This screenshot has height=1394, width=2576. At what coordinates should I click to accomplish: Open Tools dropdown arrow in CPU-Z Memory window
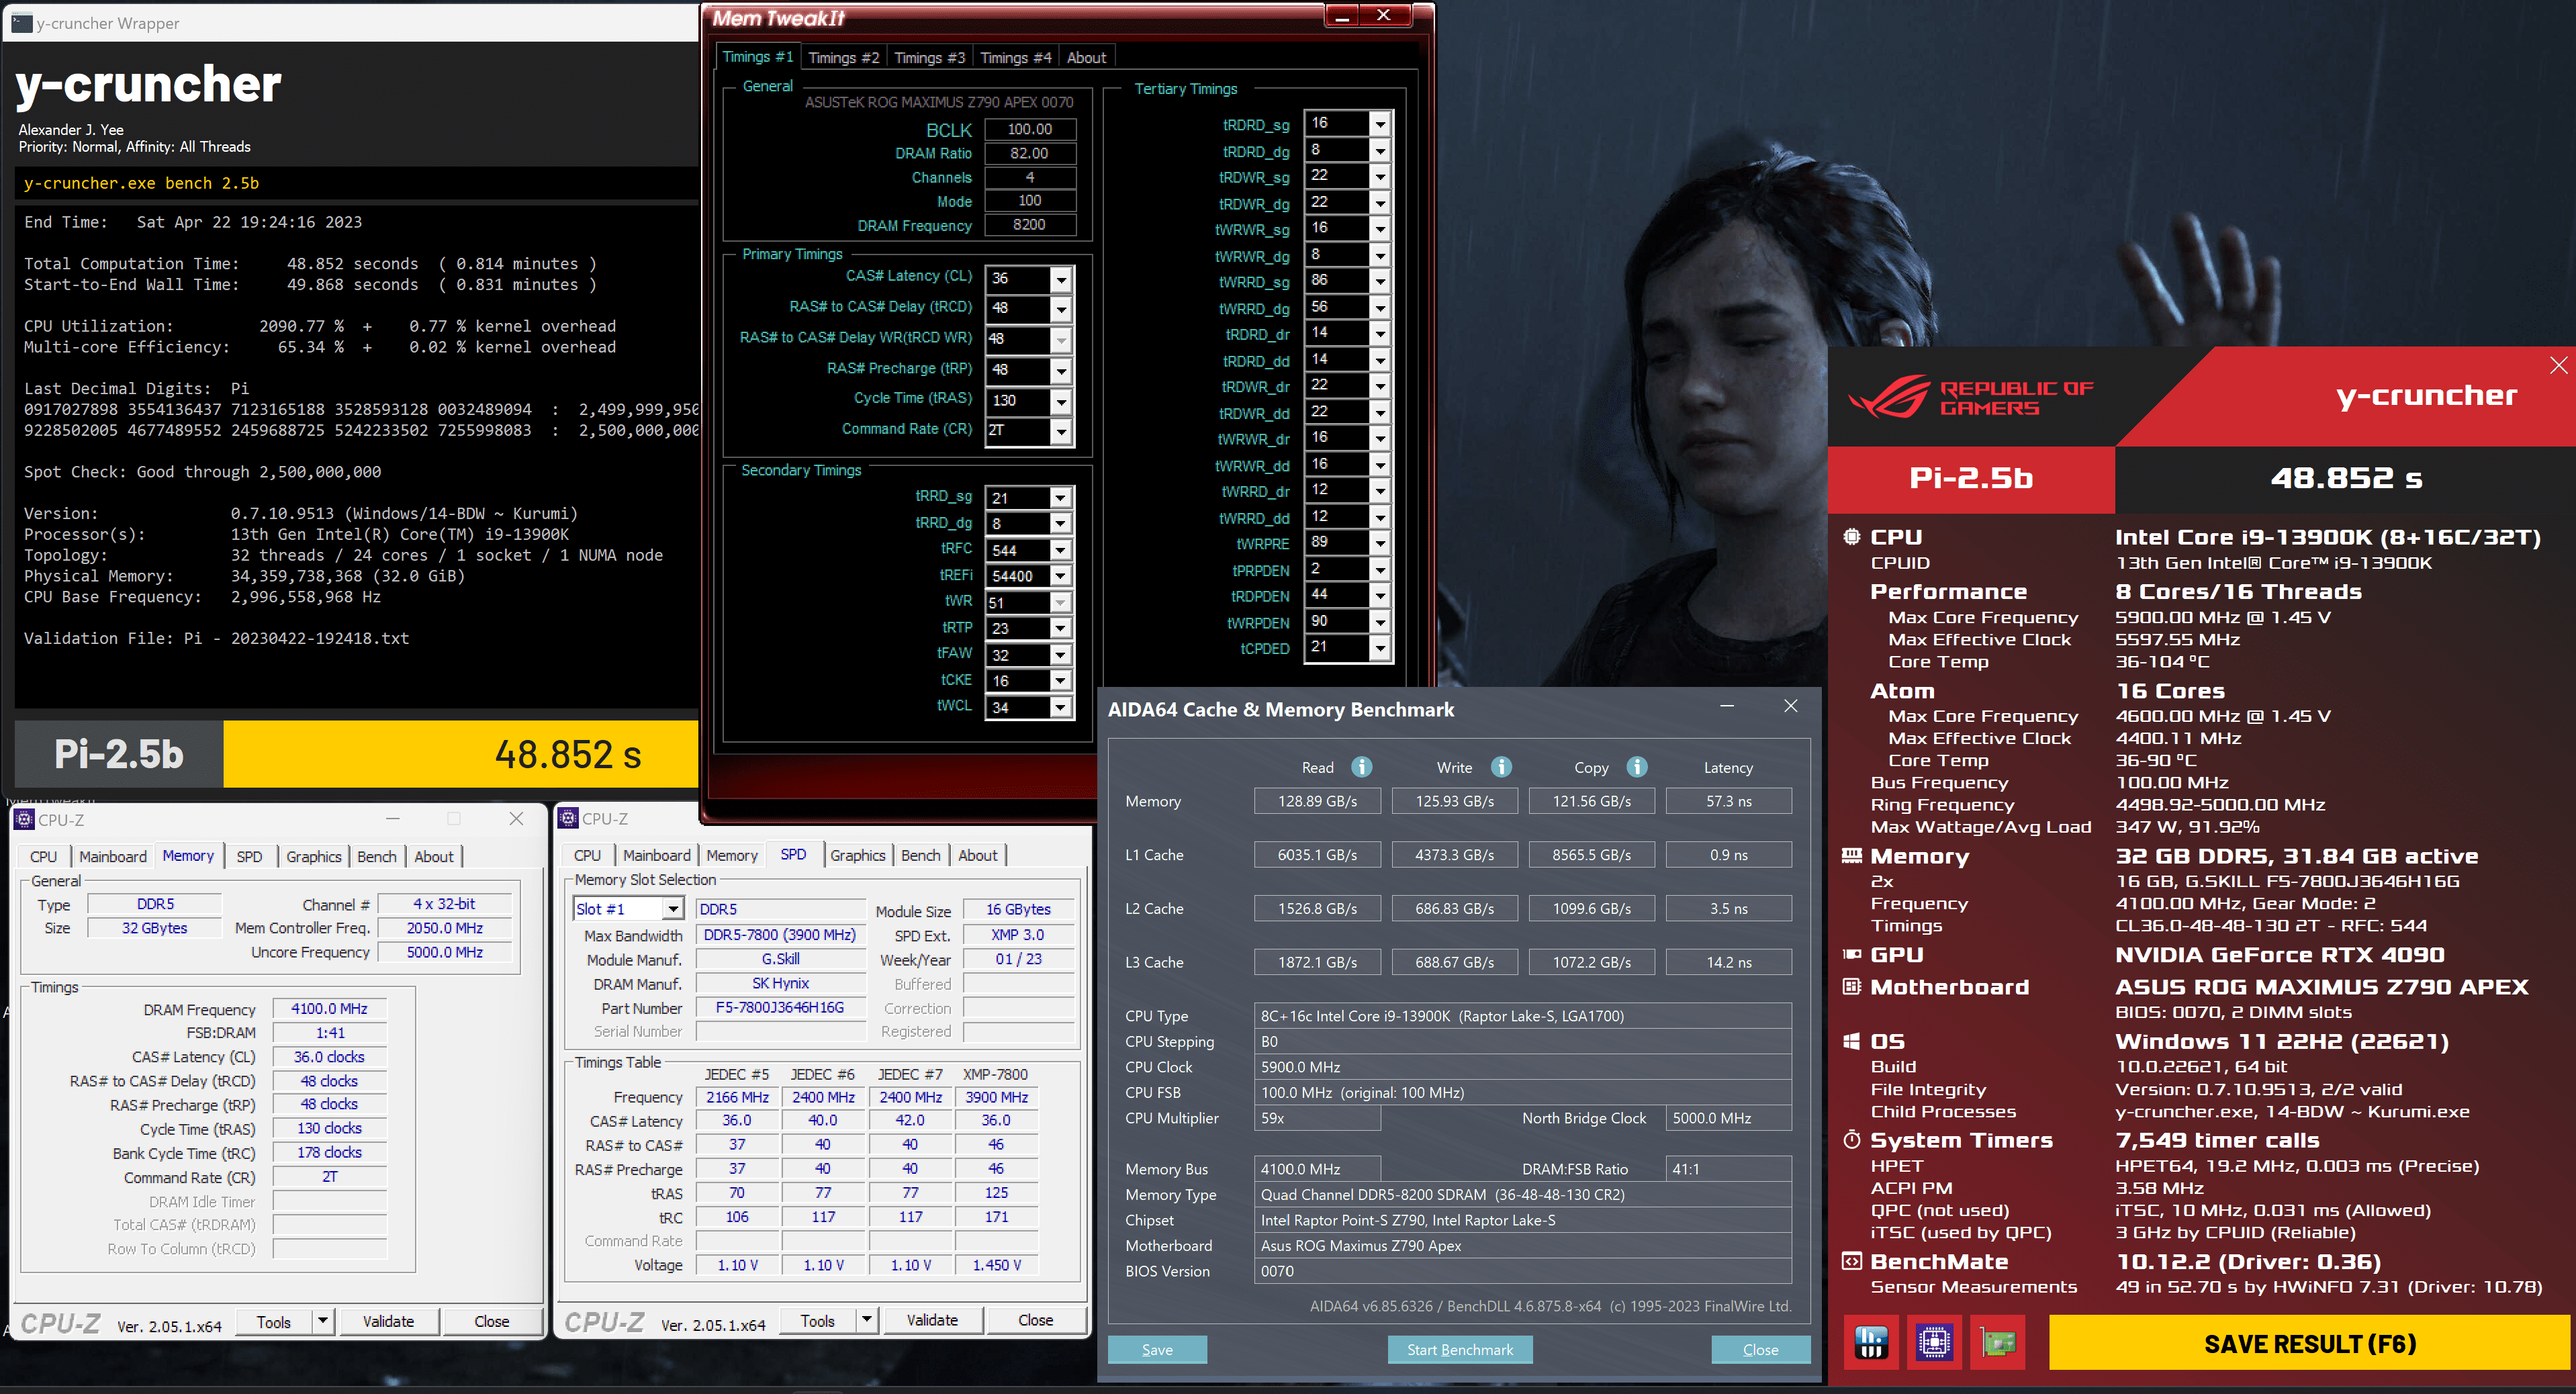[x=323, y=1321]
